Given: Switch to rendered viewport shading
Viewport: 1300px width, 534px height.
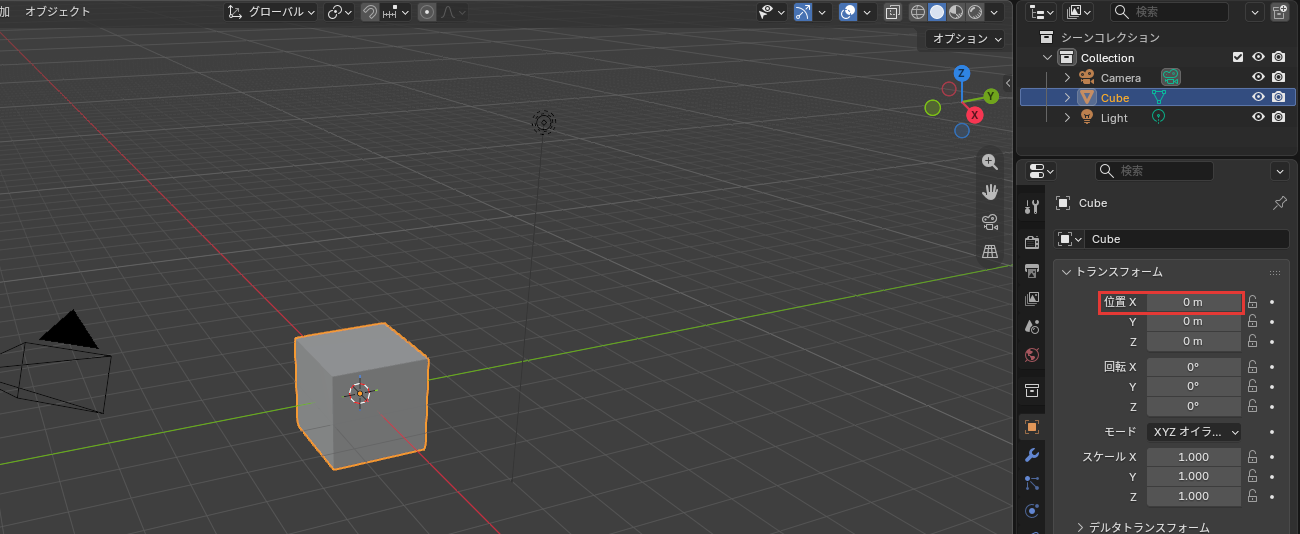Looking at the screenshot, I should [x=973, y=12].
